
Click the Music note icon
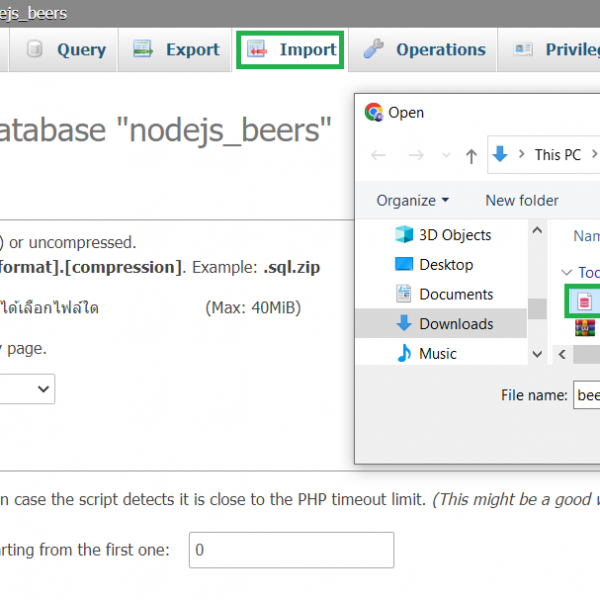coord(404,353)
